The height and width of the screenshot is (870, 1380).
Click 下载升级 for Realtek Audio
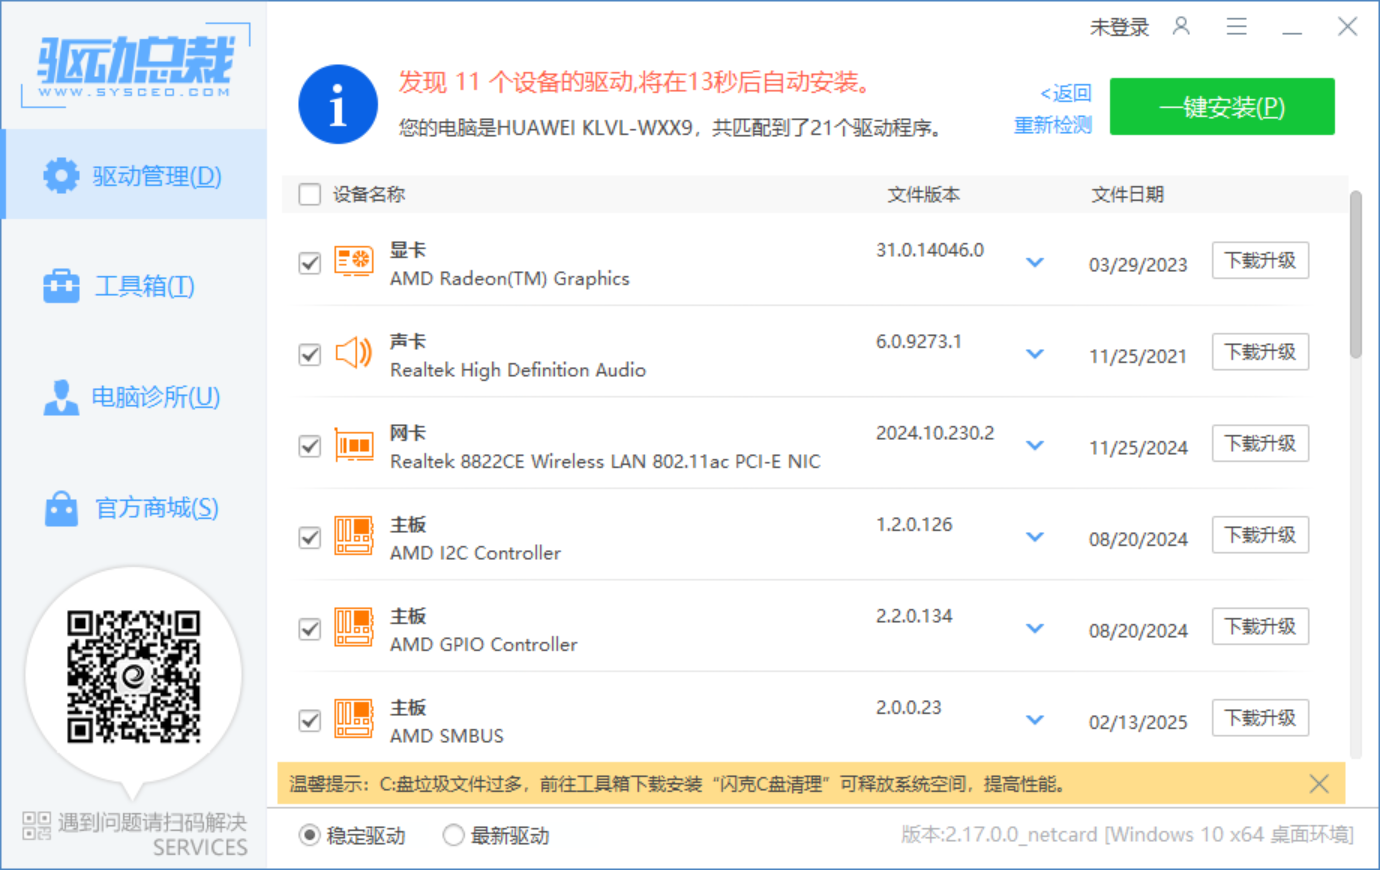[1260, 352]
